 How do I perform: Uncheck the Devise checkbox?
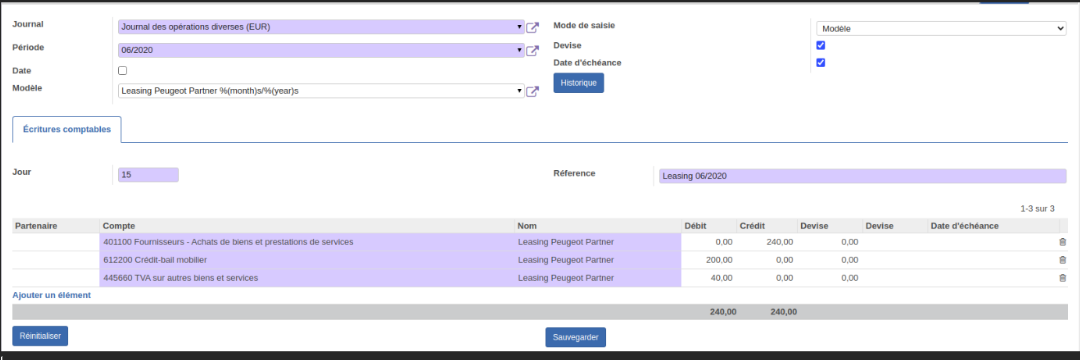820,45
